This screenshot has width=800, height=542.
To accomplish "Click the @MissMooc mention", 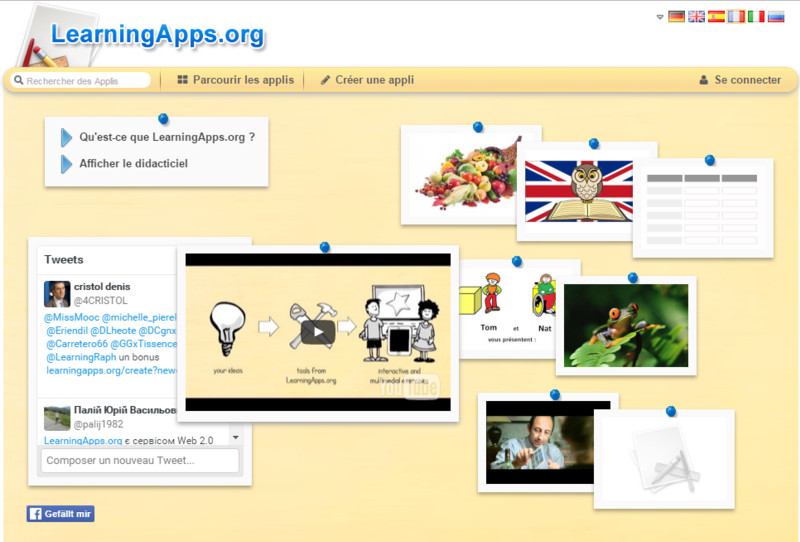I will tap(71, 317).
